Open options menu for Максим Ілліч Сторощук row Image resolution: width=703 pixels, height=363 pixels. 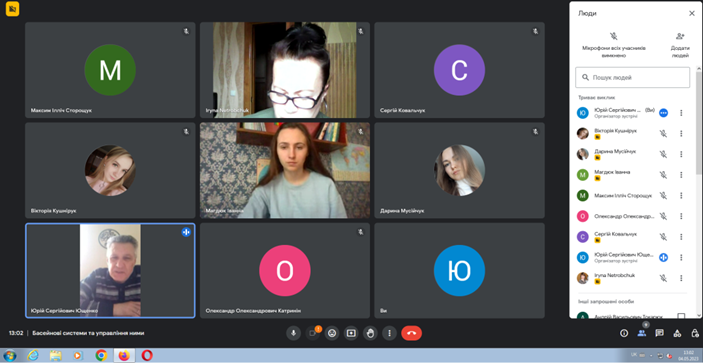point(681,195)
